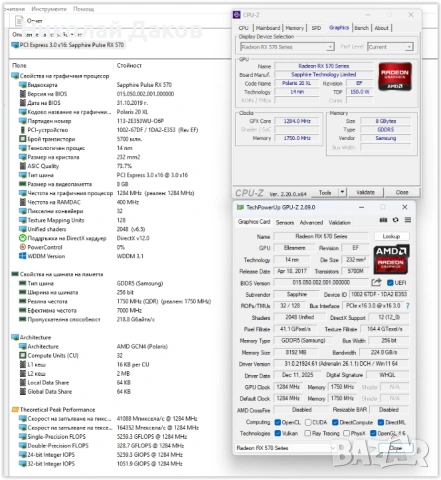Click the Compute Units (CU) row icon
Viewport: 441px width, 480px height.
click(x=22, y=355)
